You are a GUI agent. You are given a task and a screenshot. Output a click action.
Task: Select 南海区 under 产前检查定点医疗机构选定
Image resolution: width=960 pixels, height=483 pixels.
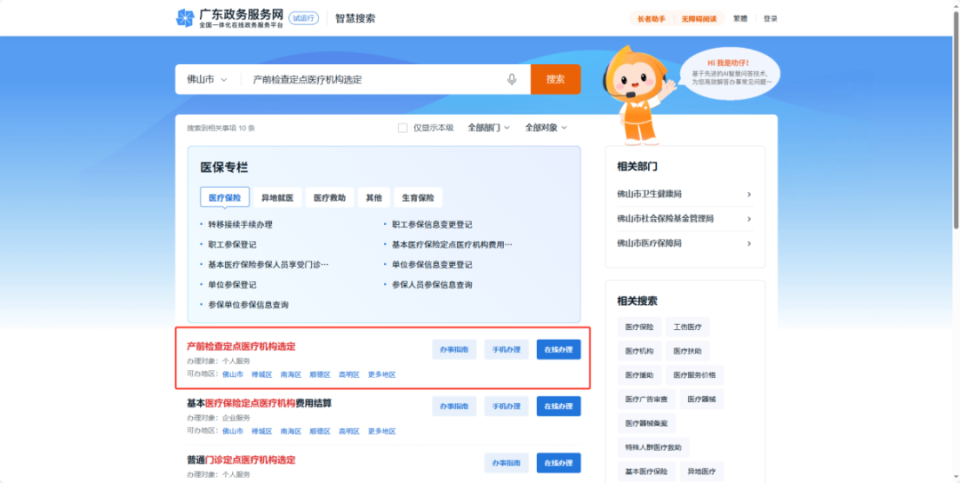click(291, 375)
